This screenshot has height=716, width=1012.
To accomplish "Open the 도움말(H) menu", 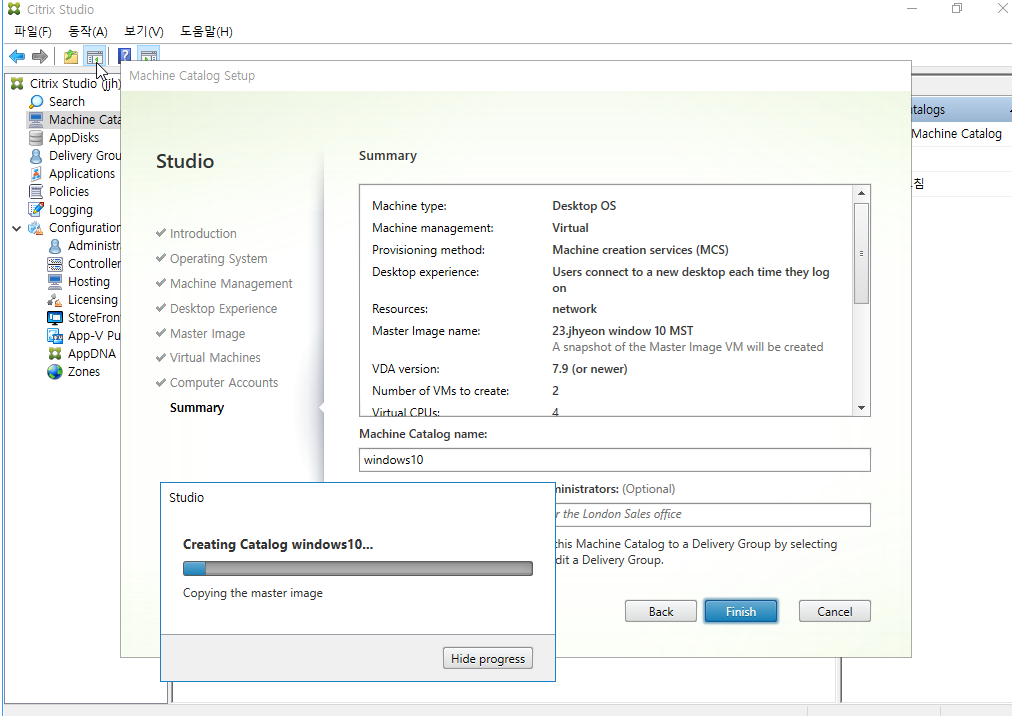I will [x=207, y=31].
